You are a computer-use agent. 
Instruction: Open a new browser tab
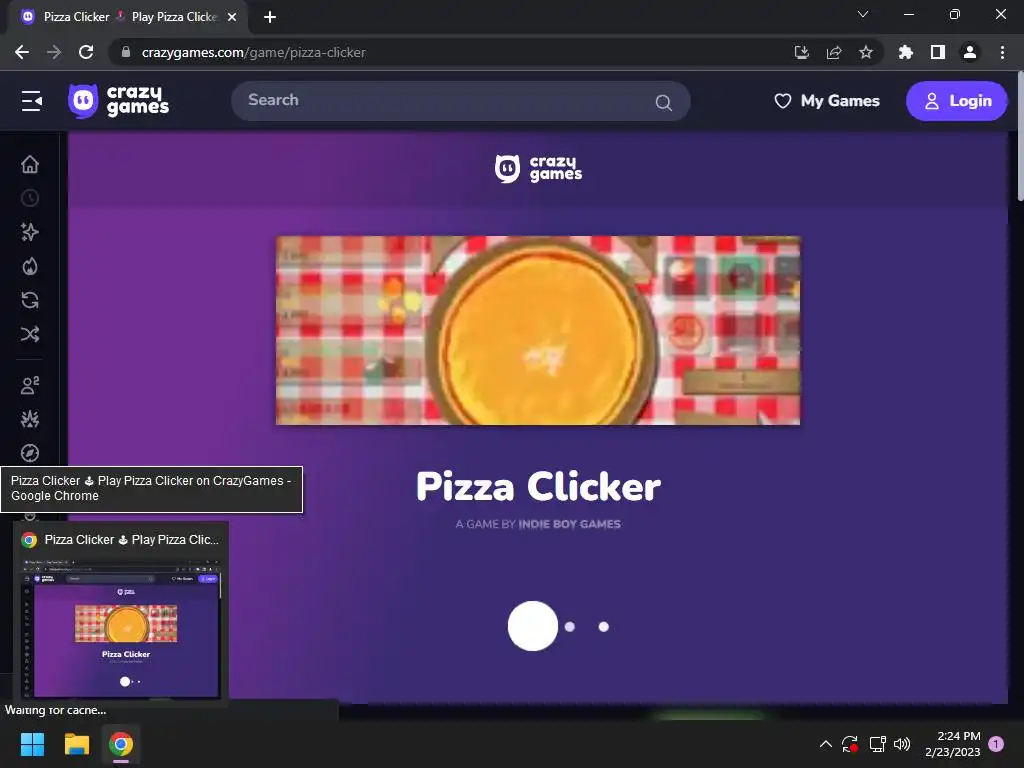pyautogui.click(x=270, y=17)
